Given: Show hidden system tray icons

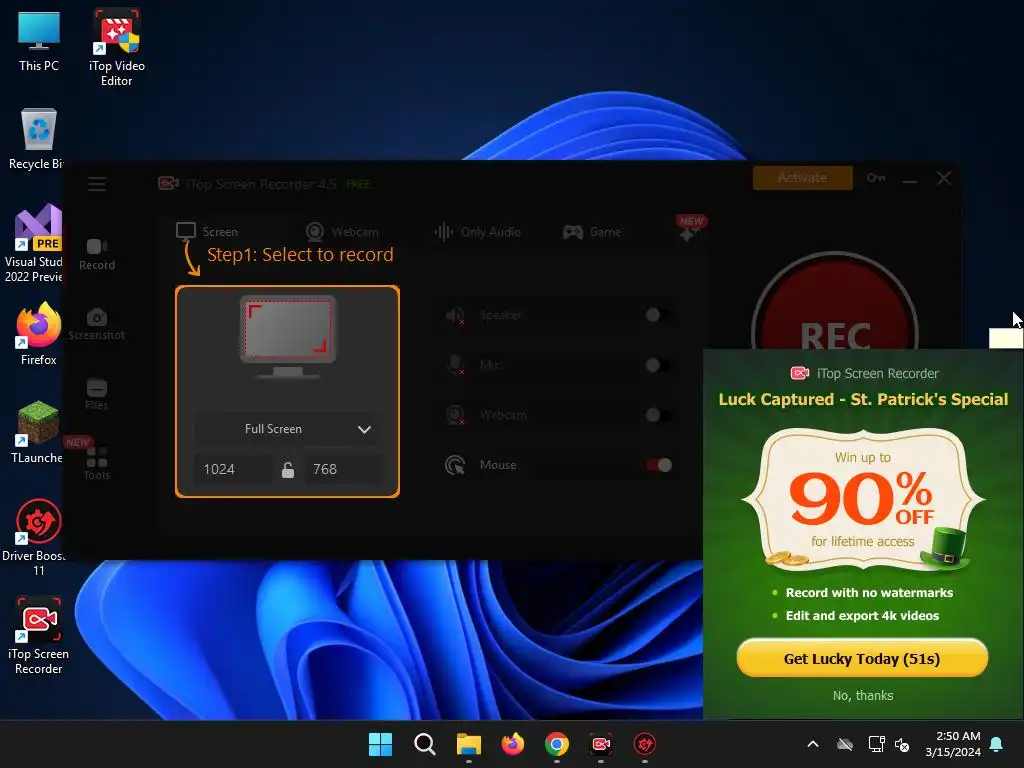Looking at the screenshot, I should 813,744.
